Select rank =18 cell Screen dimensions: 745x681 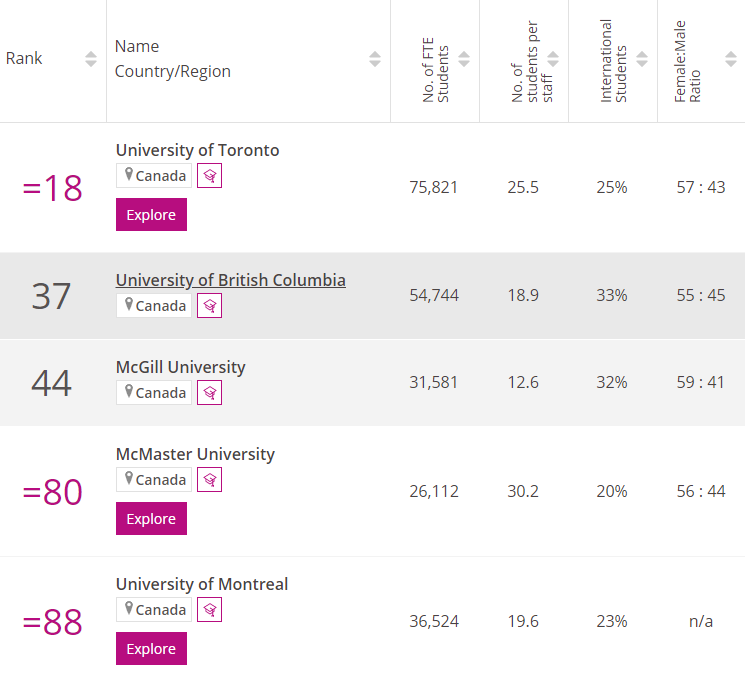pos(52,188)
